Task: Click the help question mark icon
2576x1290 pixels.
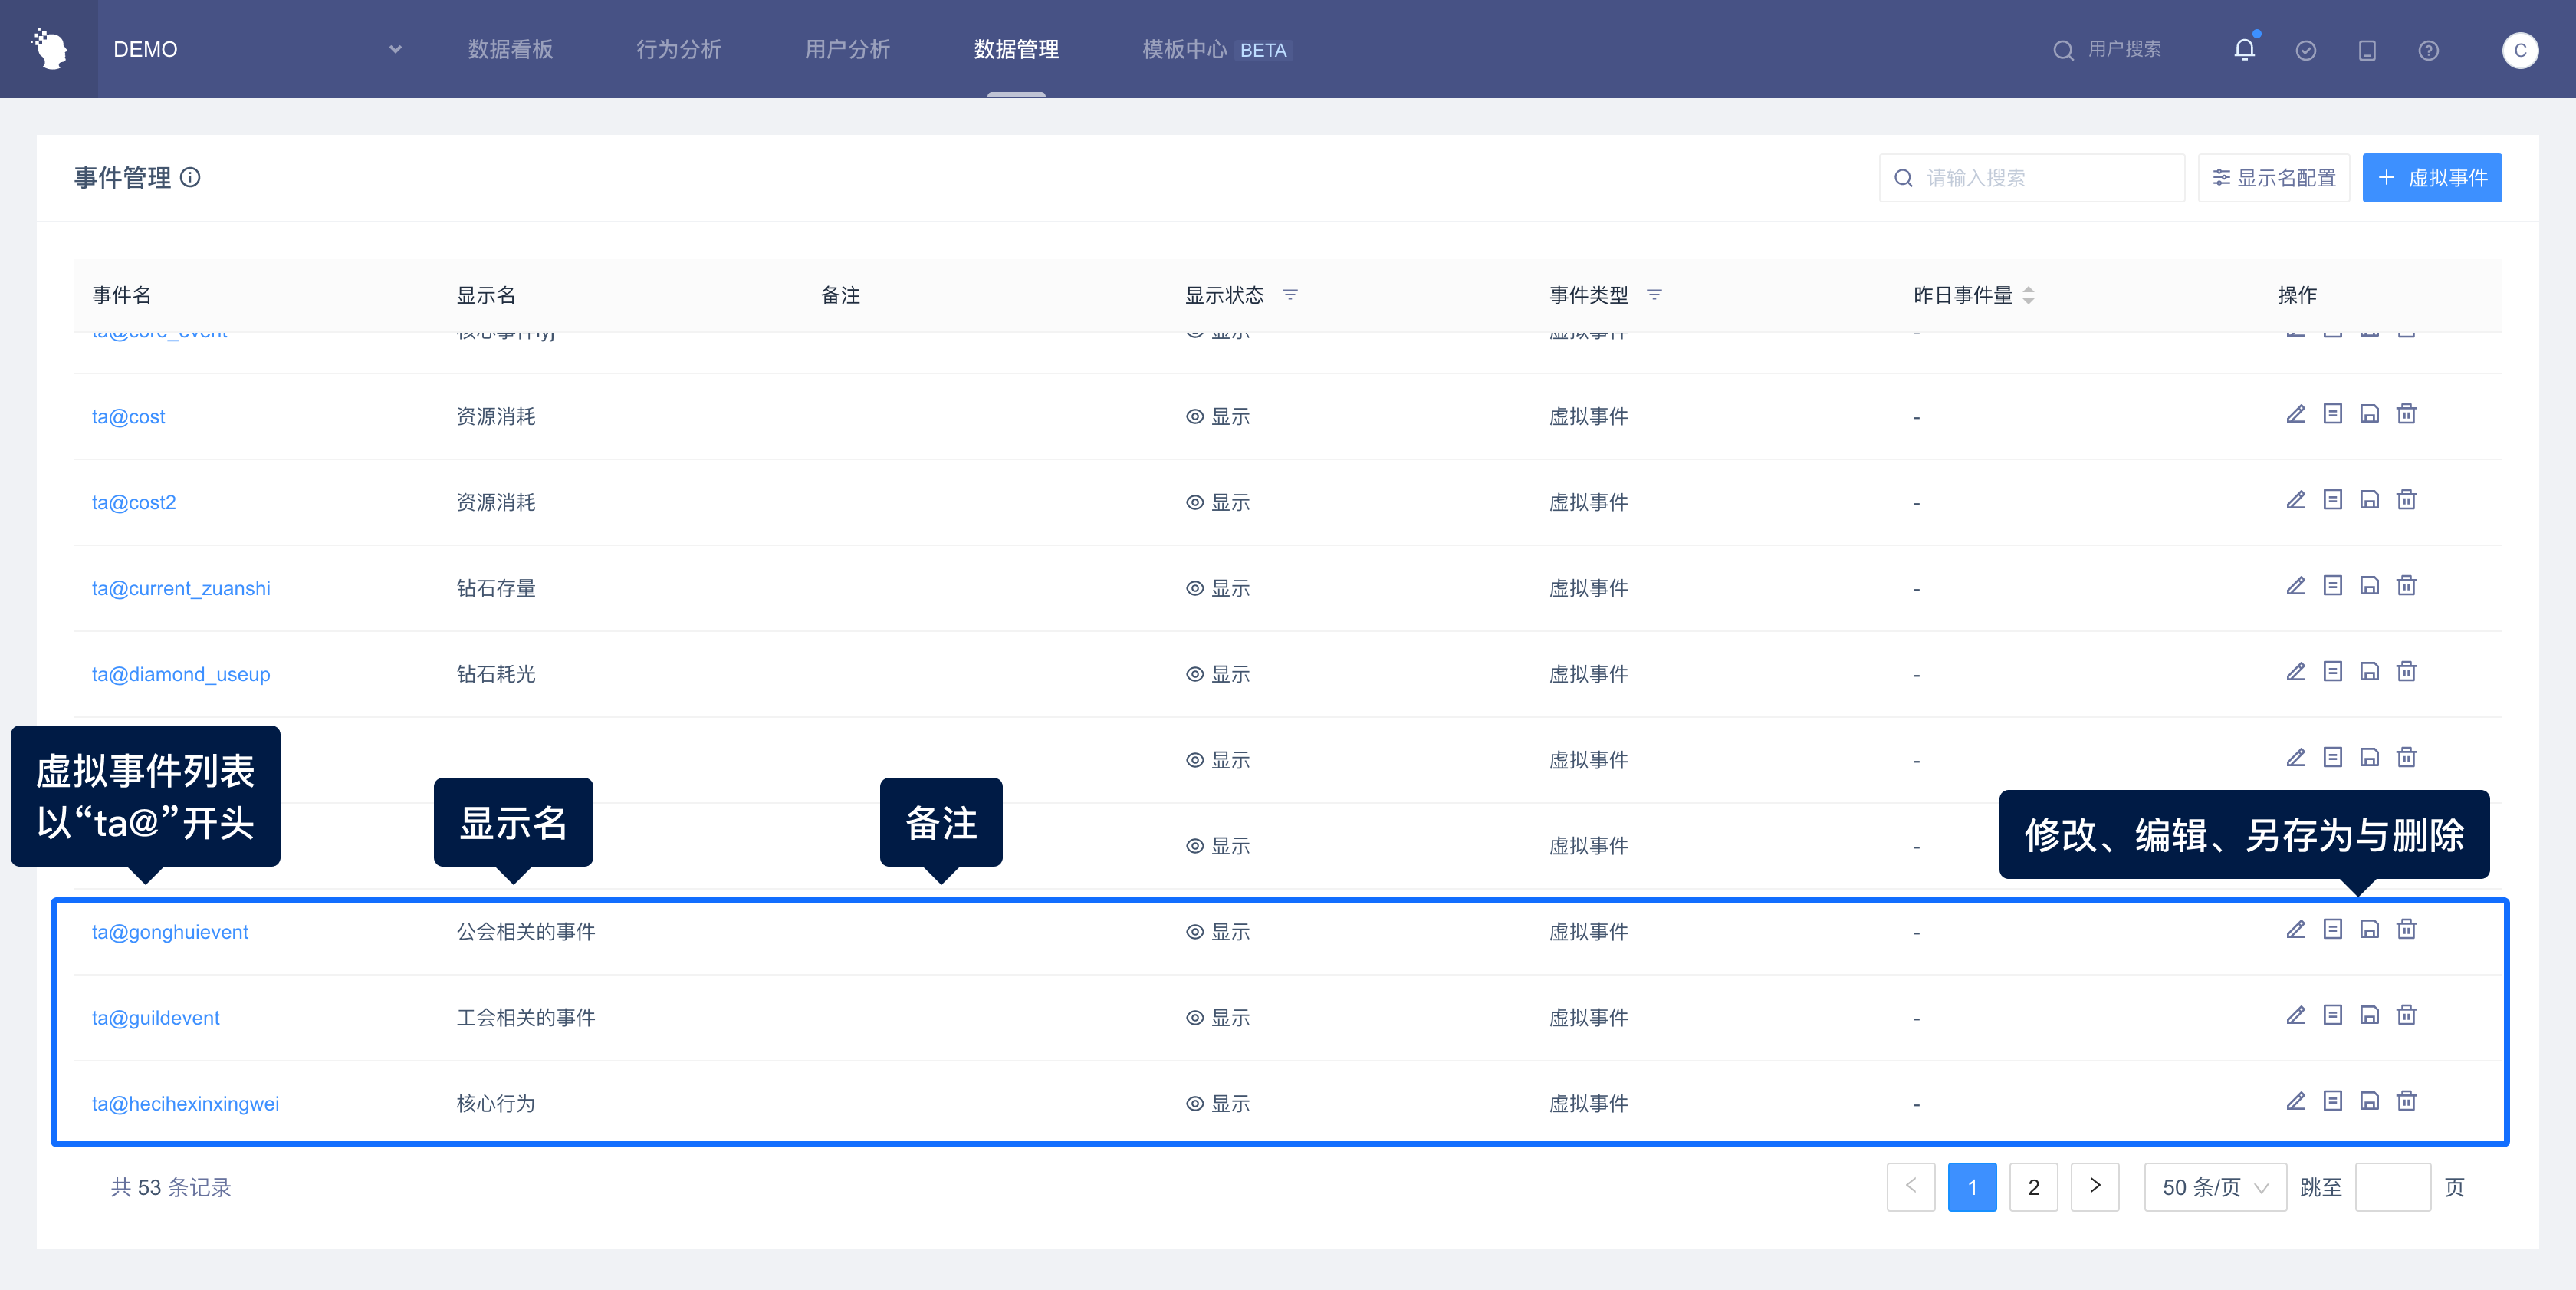Action: (x=2428, y=50)
